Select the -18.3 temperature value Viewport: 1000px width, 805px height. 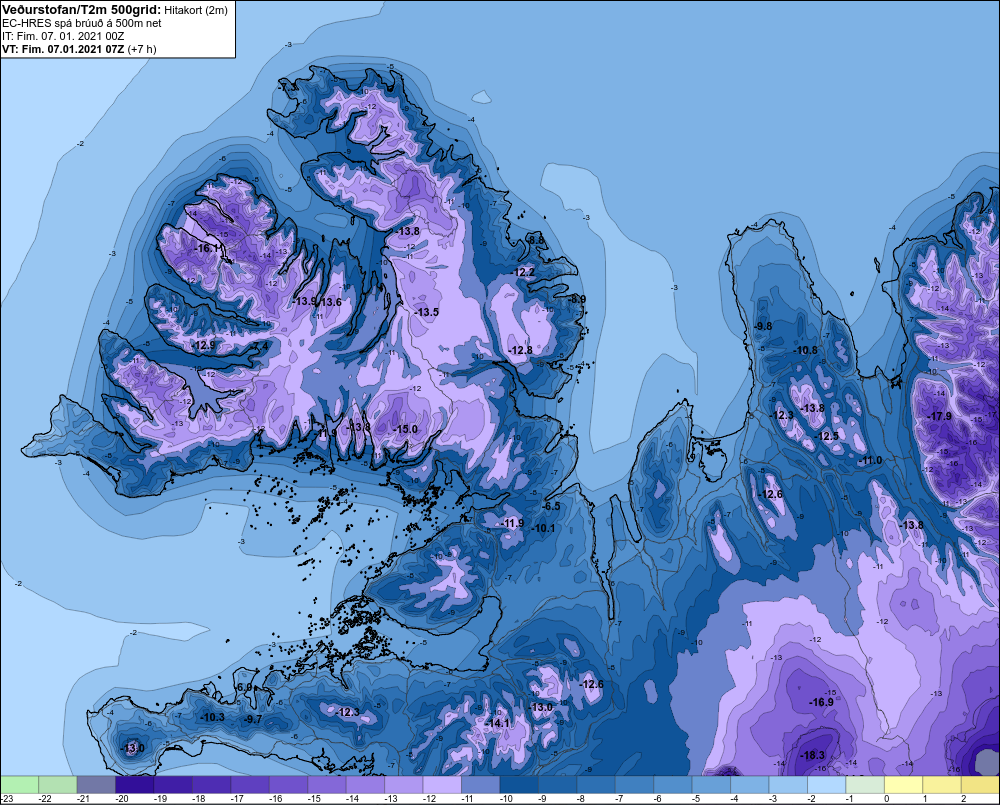click(x=812, y=755)
